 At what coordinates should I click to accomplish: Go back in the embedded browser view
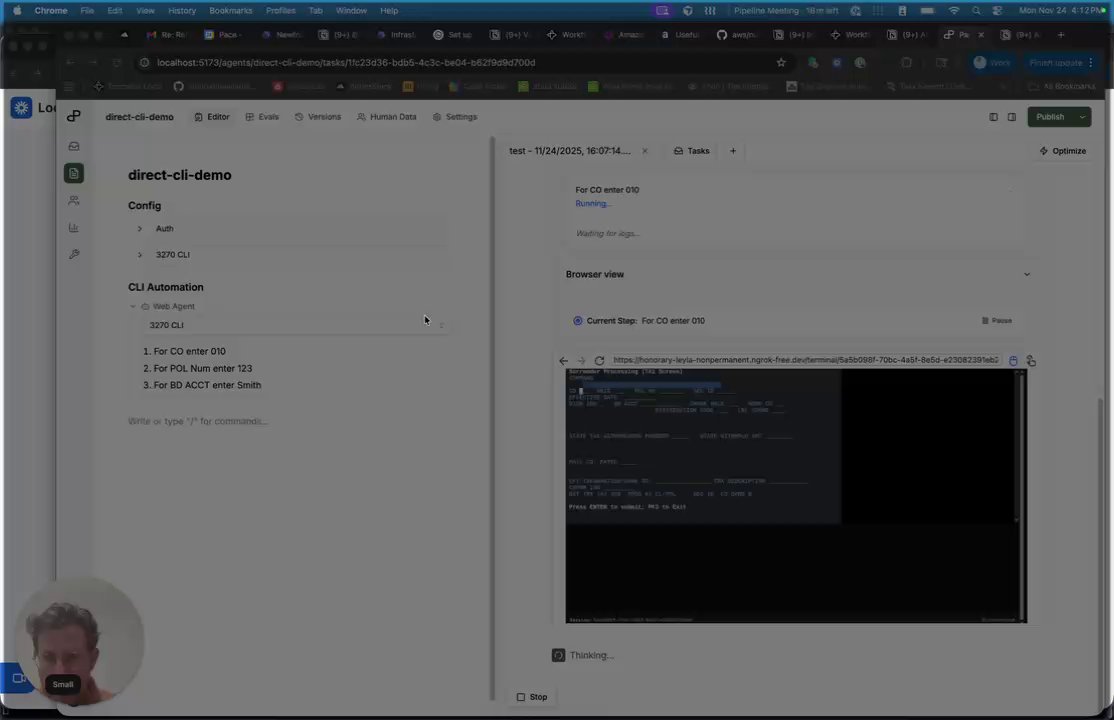tap(563, 360)
